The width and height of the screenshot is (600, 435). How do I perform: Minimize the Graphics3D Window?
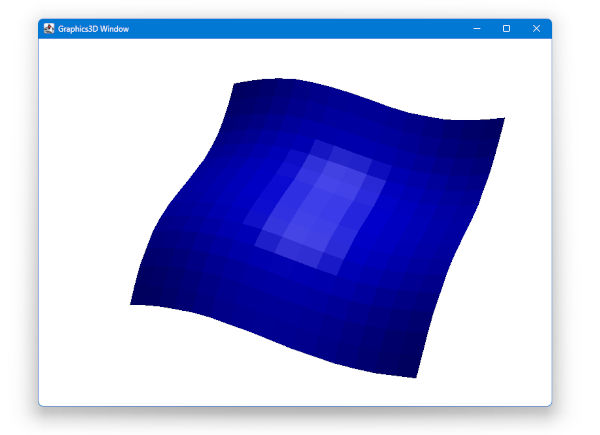pos(477,29)
